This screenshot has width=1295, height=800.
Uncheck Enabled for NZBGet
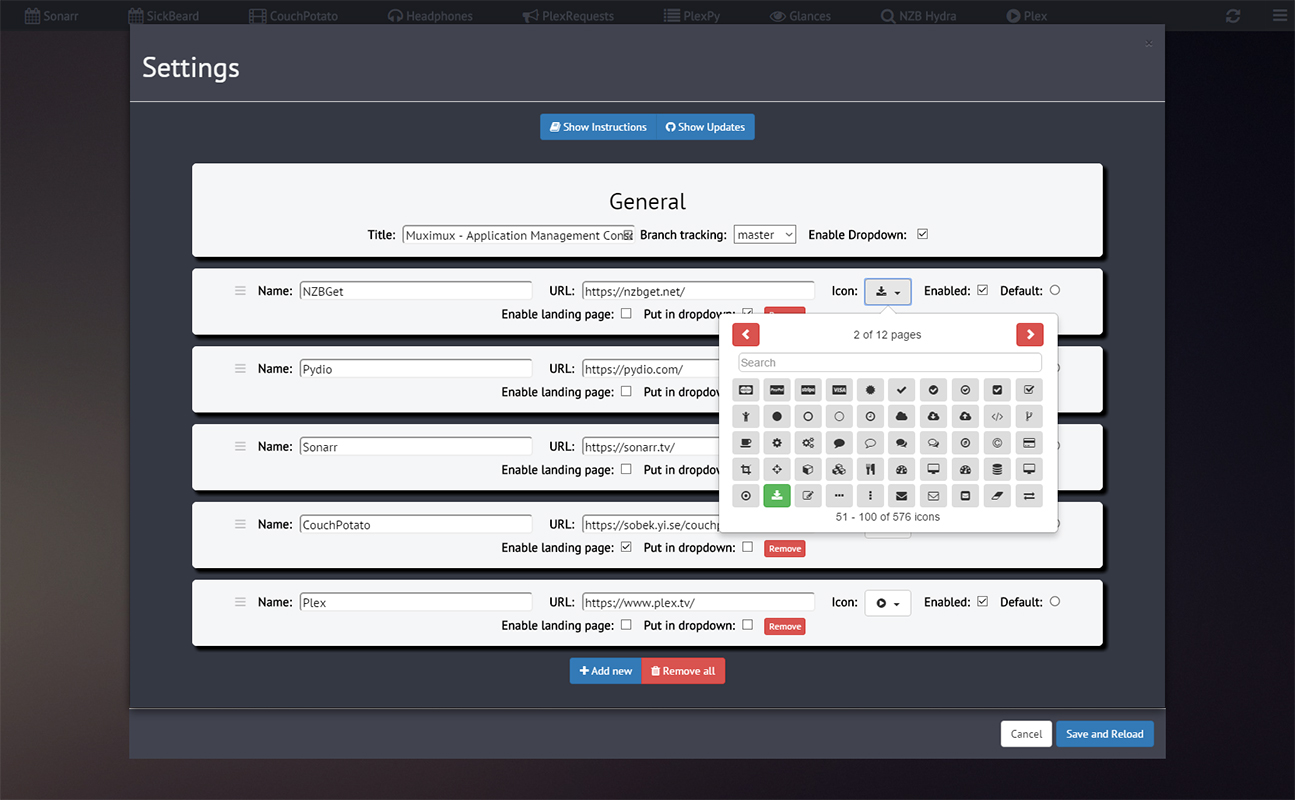tap(982, 290)
